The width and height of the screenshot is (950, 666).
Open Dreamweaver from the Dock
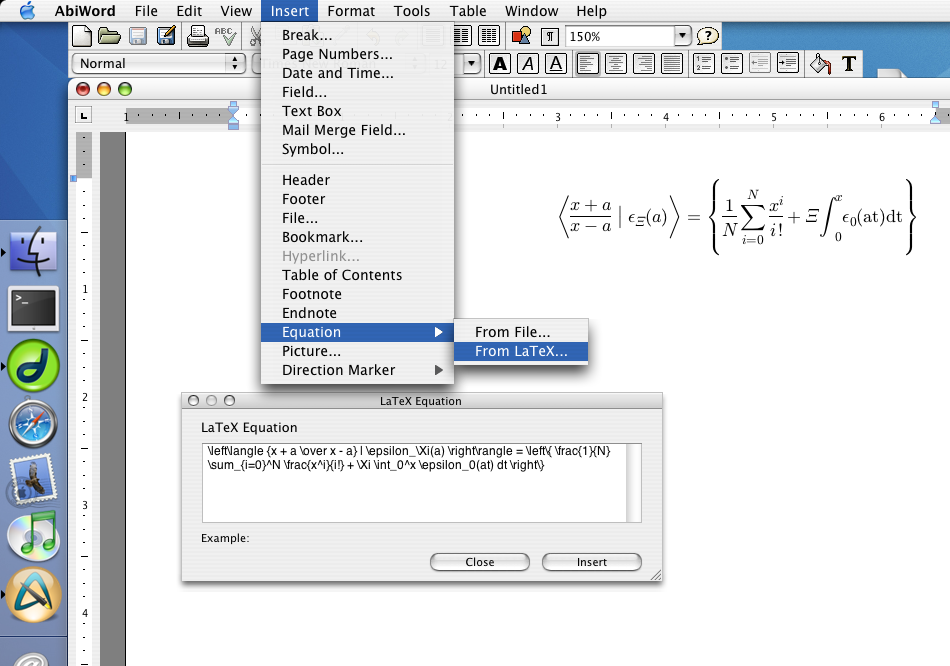point(33,365)
